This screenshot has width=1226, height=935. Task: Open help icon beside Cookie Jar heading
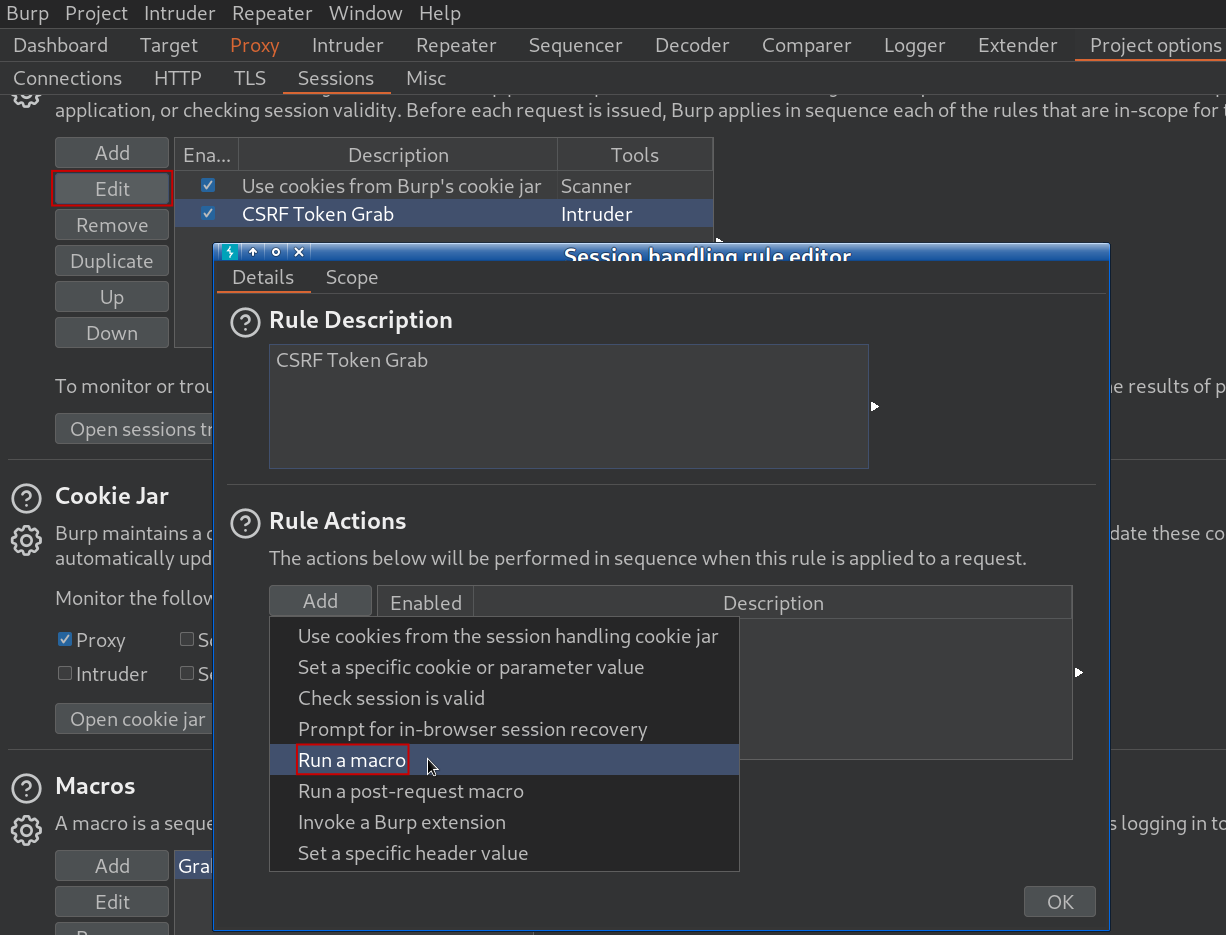coord(26,497)
